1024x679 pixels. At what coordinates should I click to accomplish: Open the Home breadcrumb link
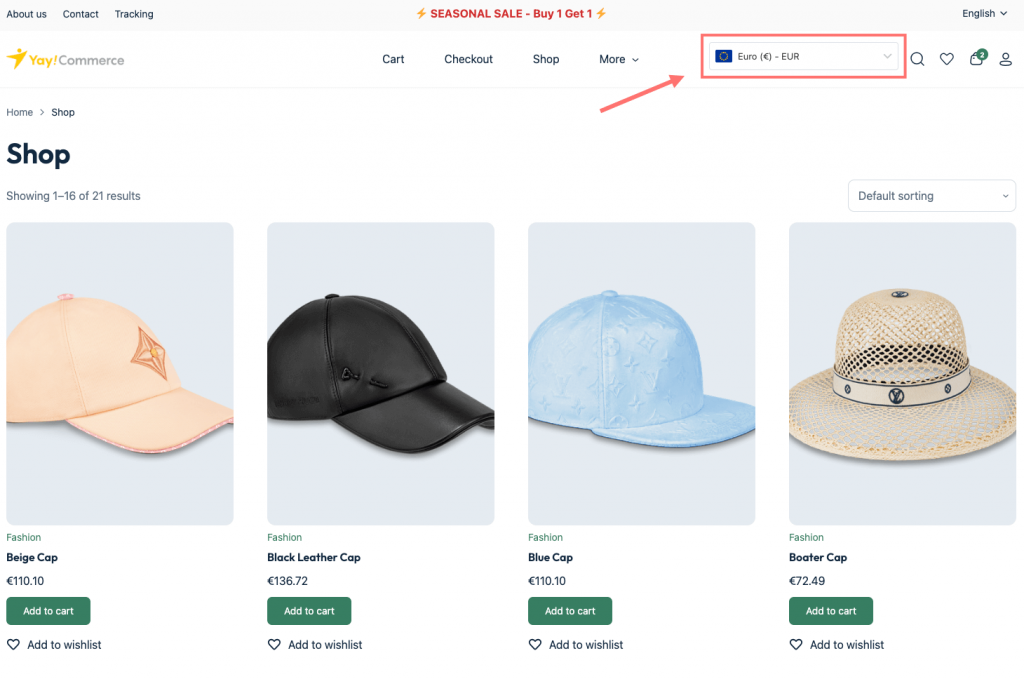click(19, 112)
